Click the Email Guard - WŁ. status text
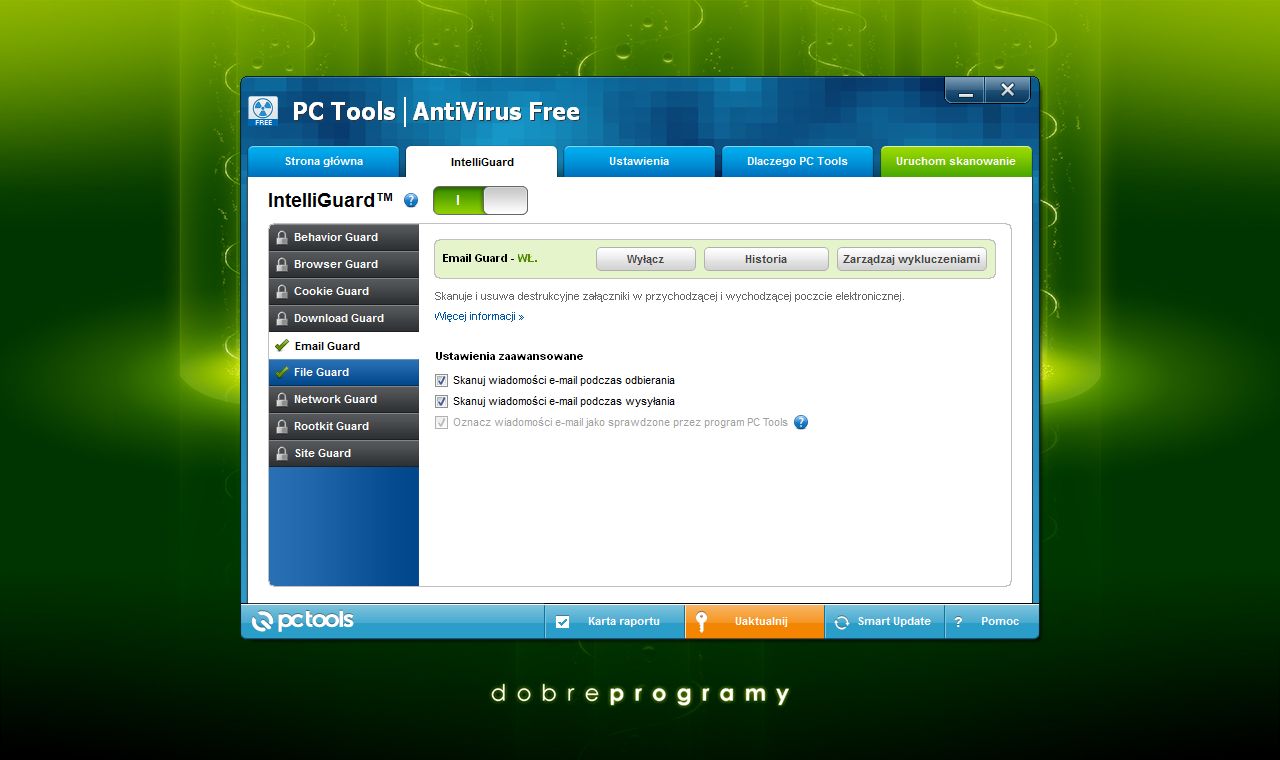 click(x=490, y=258)
